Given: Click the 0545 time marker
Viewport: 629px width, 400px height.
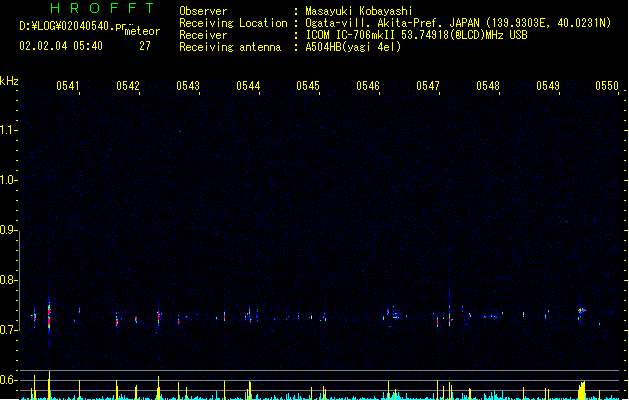Looking at the screenshot, I should pos(308,86).
